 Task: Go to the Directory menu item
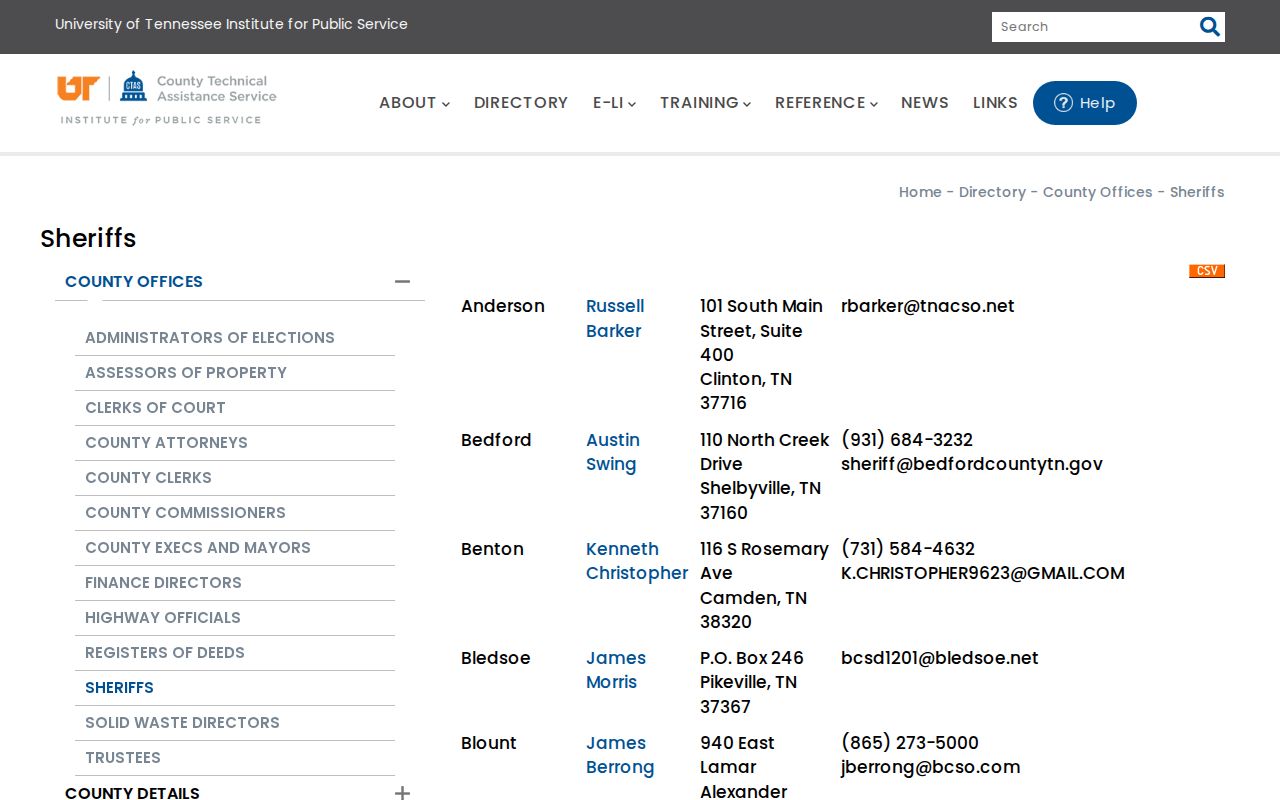pos(521,103)
